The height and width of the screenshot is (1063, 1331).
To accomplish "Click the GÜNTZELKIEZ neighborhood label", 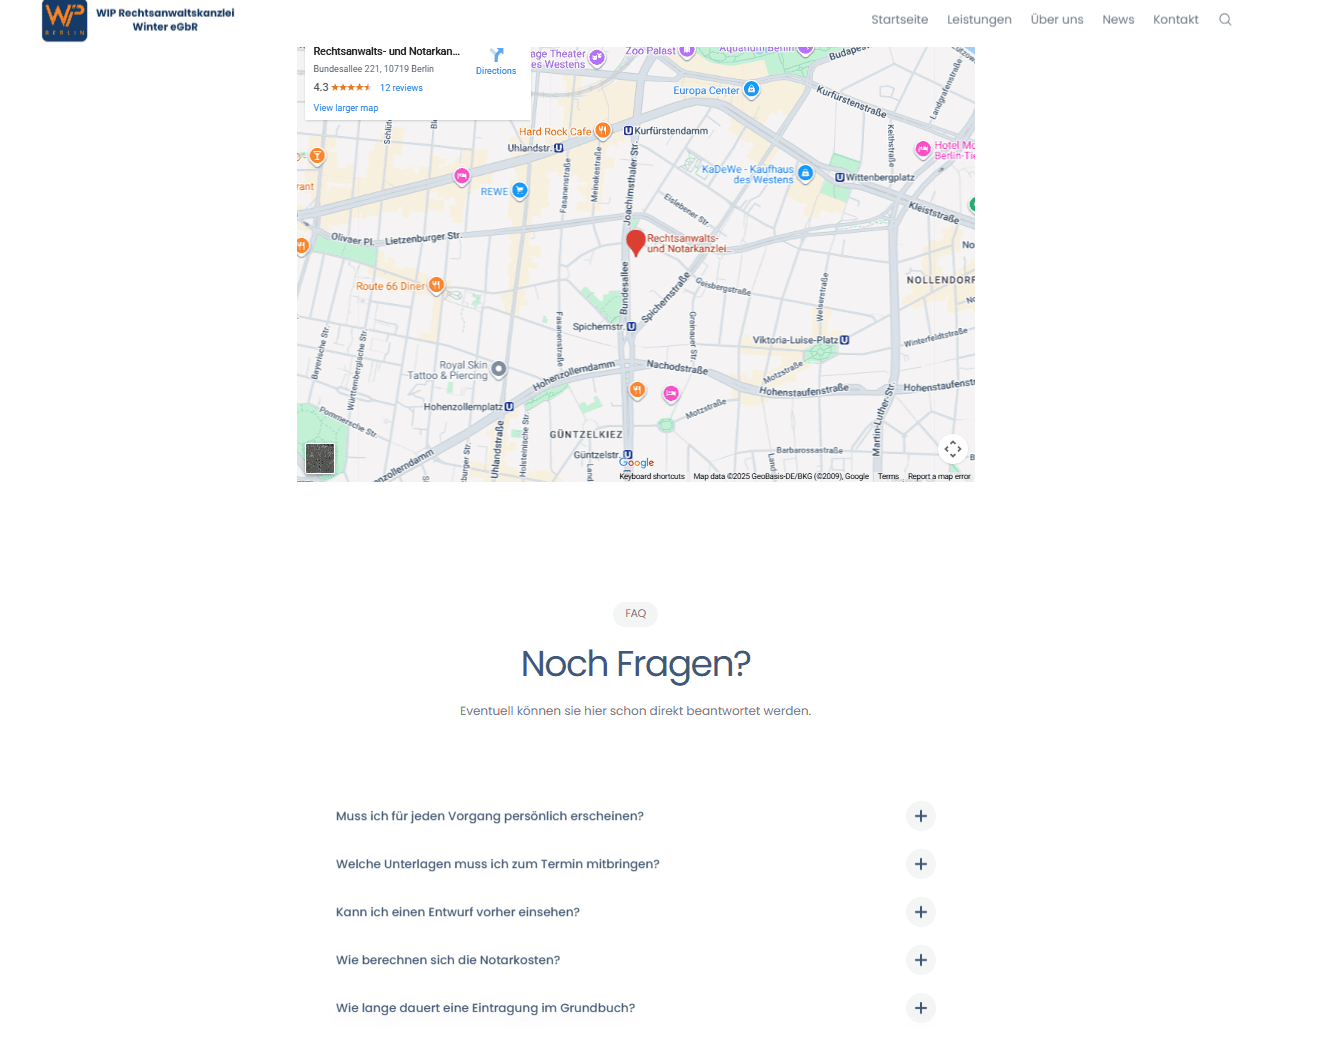I will click(x=586, y=435).
